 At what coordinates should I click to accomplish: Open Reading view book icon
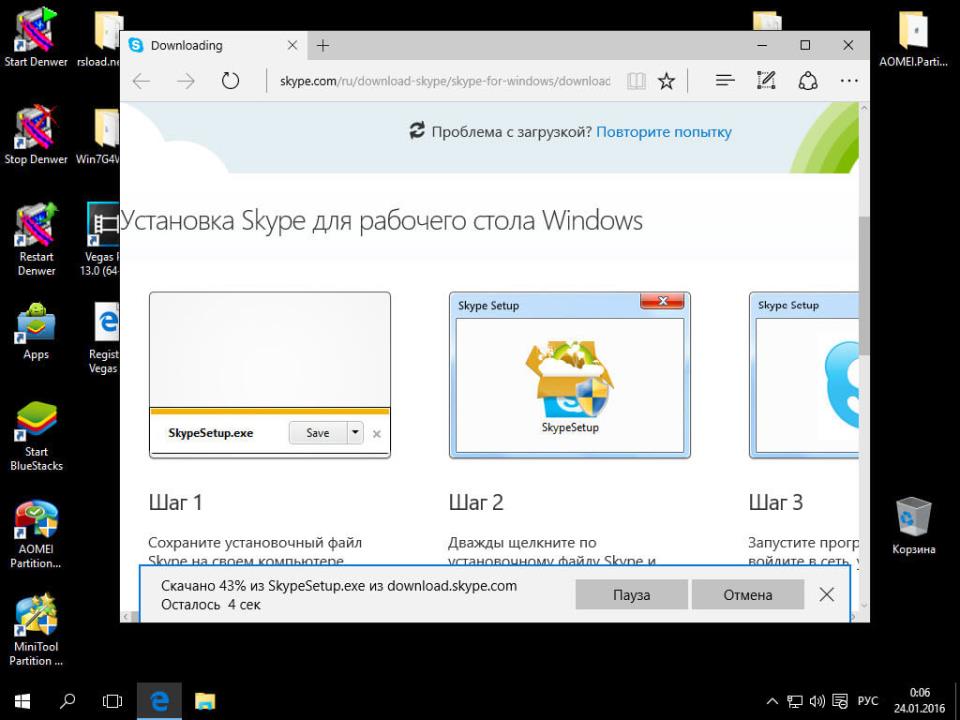[x=636, y=81]
